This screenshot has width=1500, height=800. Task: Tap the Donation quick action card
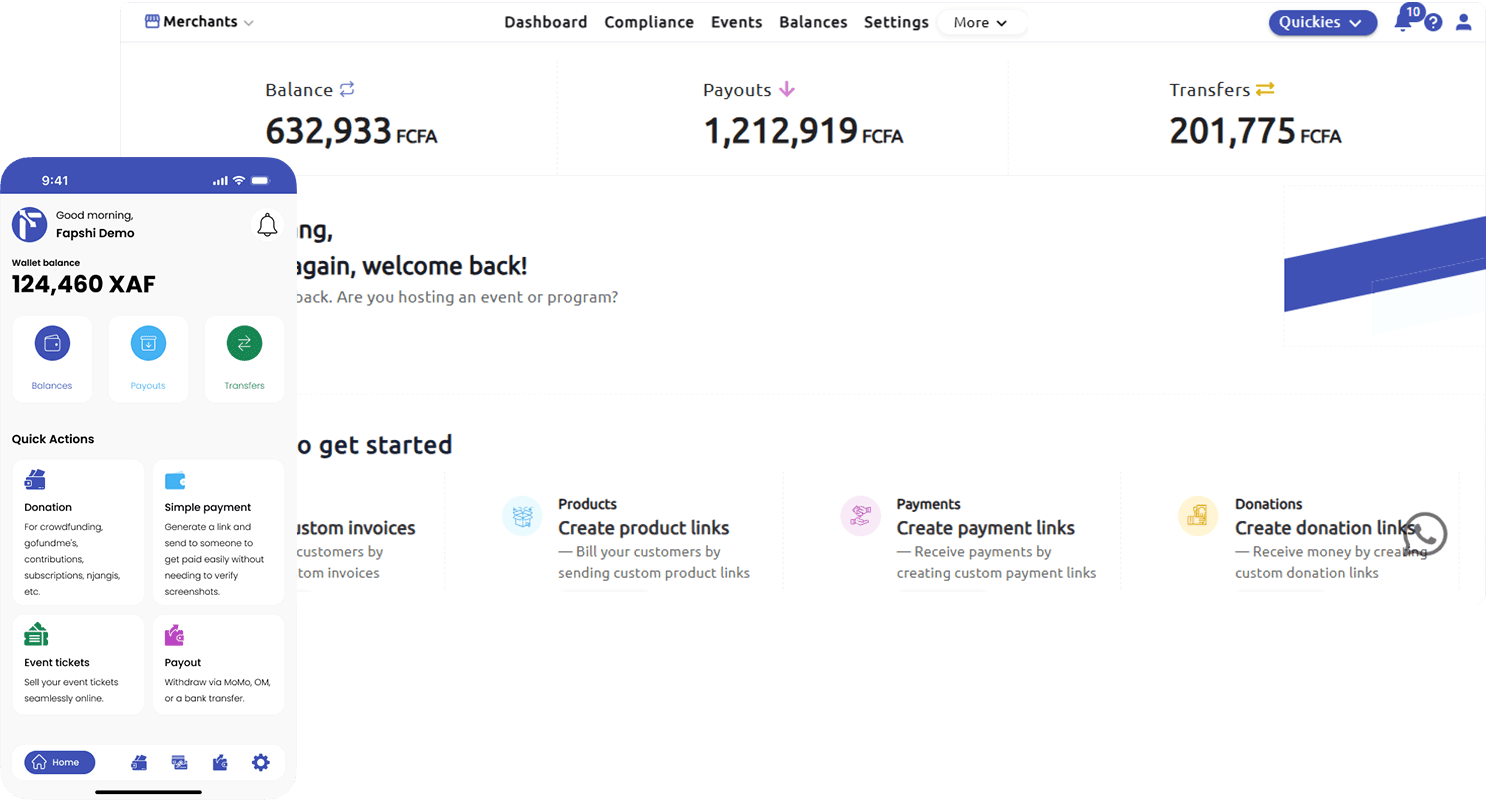pos(78,532)
